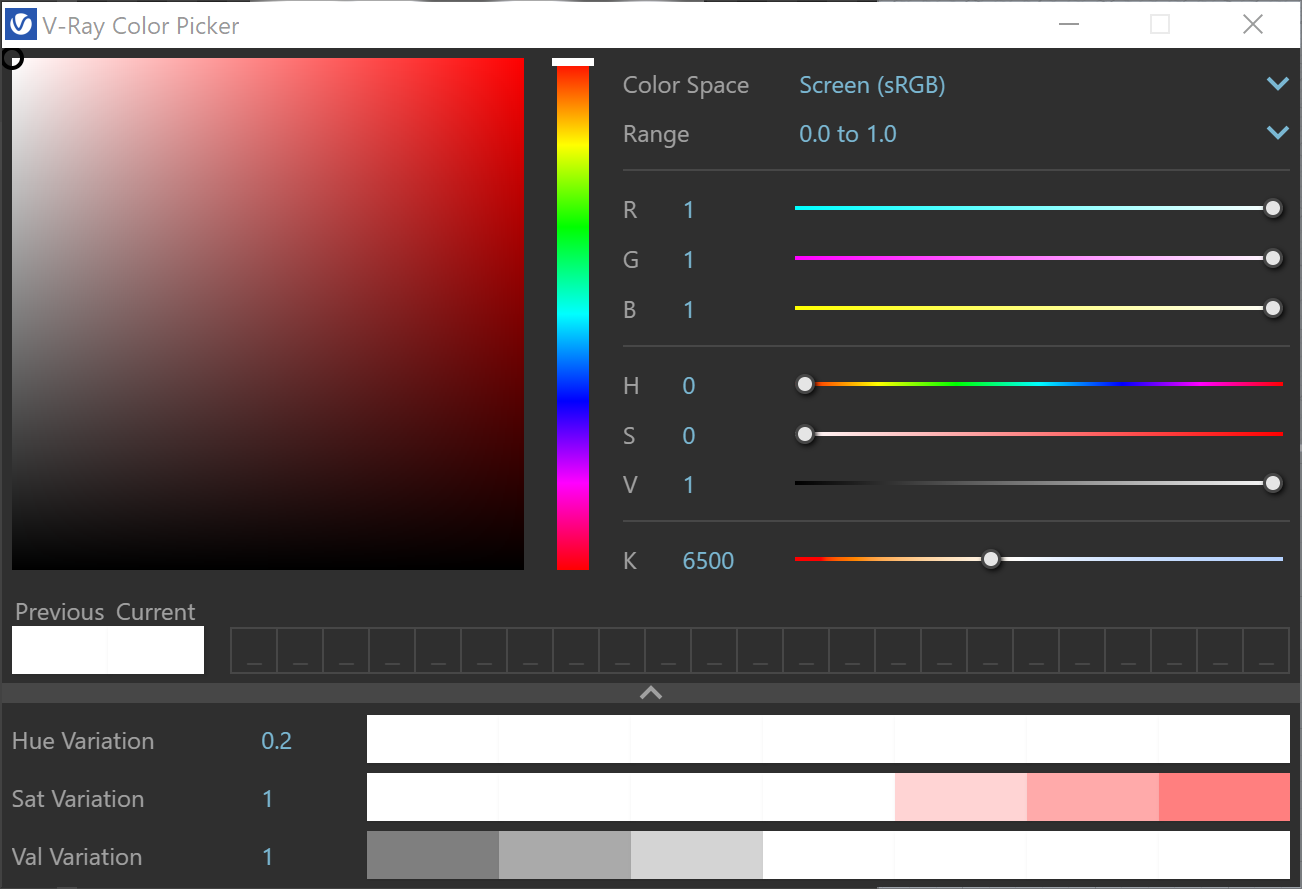Click the Sat Variation value field
The height and width of the screenshot is (889, 1302).
point(268,799)
